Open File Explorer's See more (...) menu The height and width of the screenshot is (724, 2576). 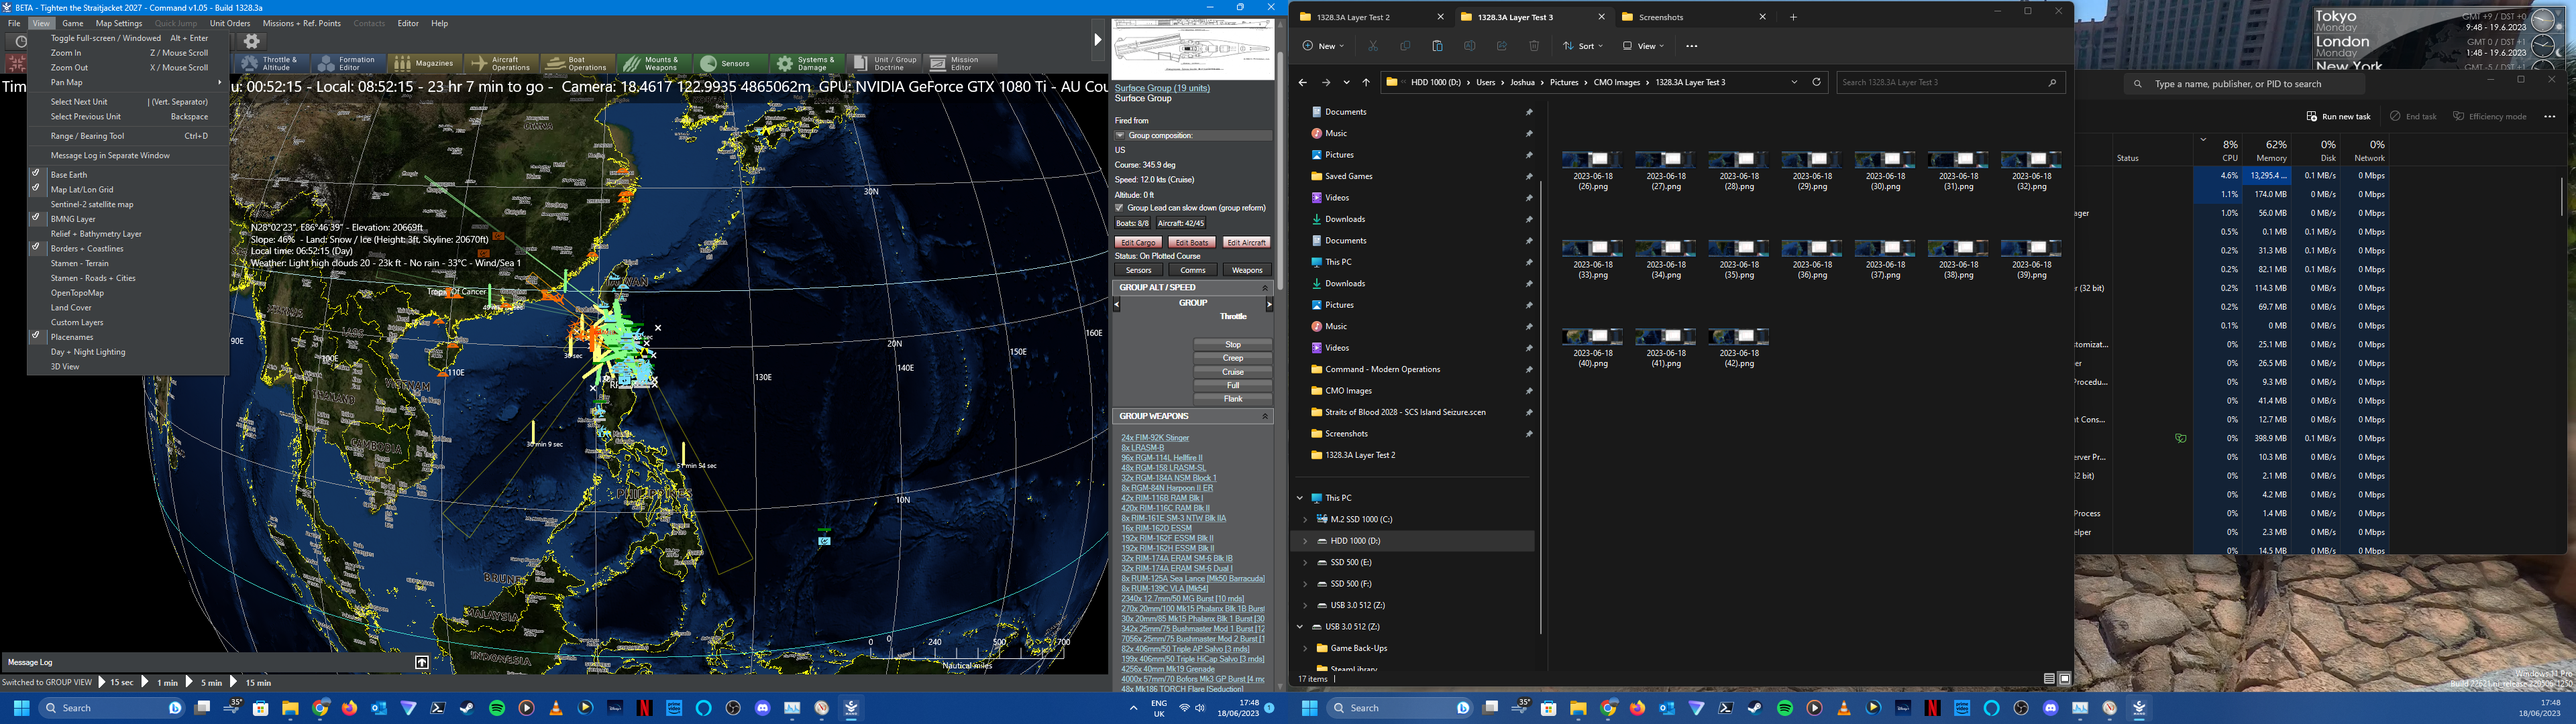(1691, 46)
